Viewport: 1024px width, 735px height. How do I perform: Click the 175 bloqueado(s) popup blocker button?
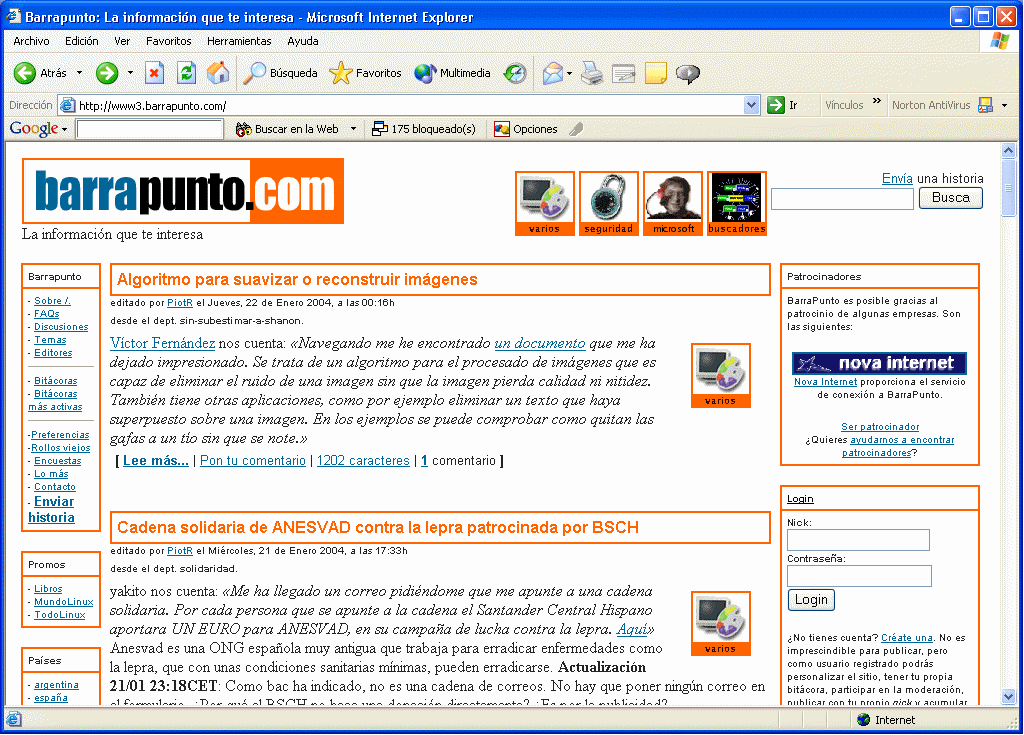(x=423, y=129)
